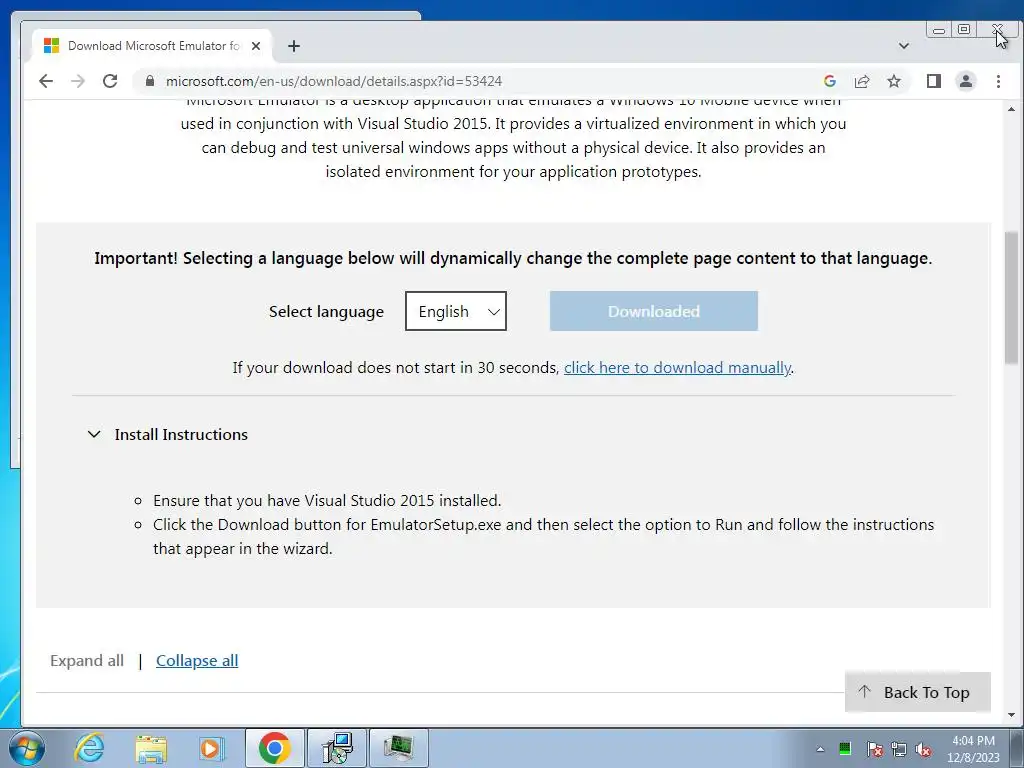Click scrollbar up arrow
This screenshot has height=768, width=1024.
coord(1012,109)
